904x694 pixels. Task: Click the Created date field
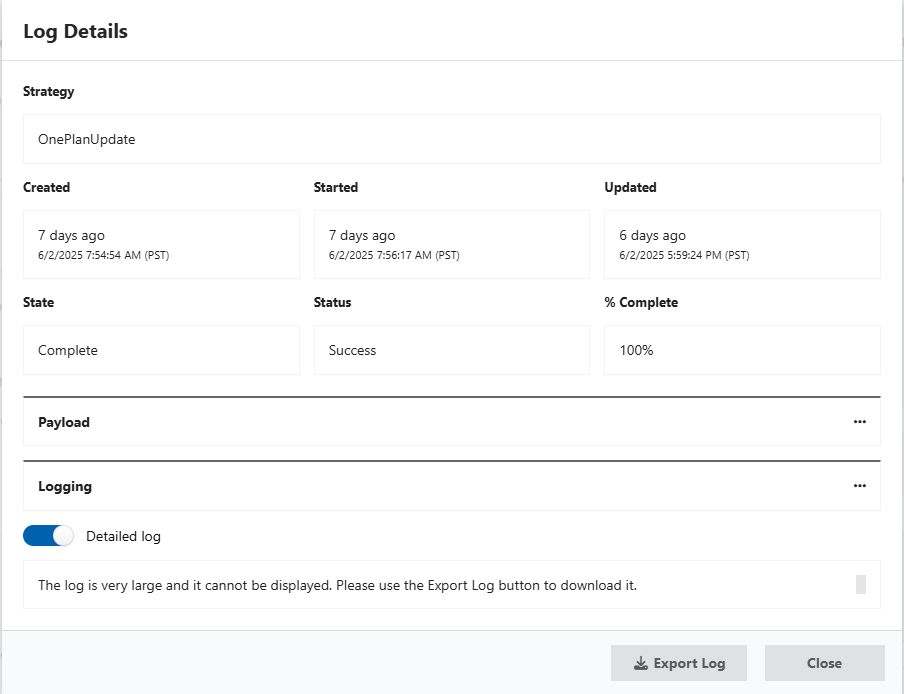[161, 244]
